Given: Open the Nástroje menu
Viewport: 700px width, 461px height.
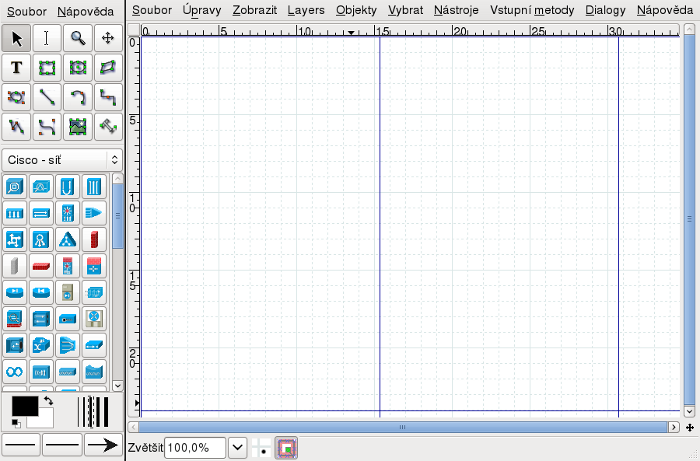Looking at the screenshot, I should tap(456, 11).
